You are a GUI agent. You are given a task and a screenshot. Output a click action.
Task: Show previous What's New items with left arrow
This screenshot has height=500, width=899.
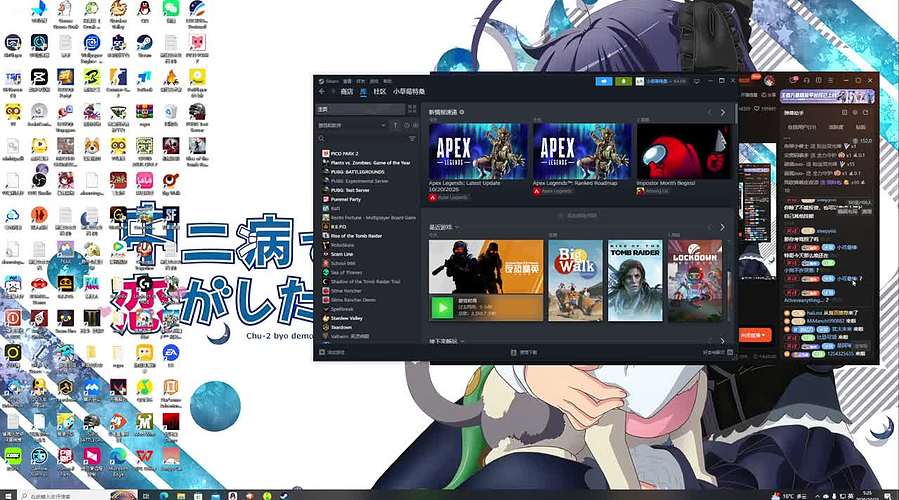(710, 112)
